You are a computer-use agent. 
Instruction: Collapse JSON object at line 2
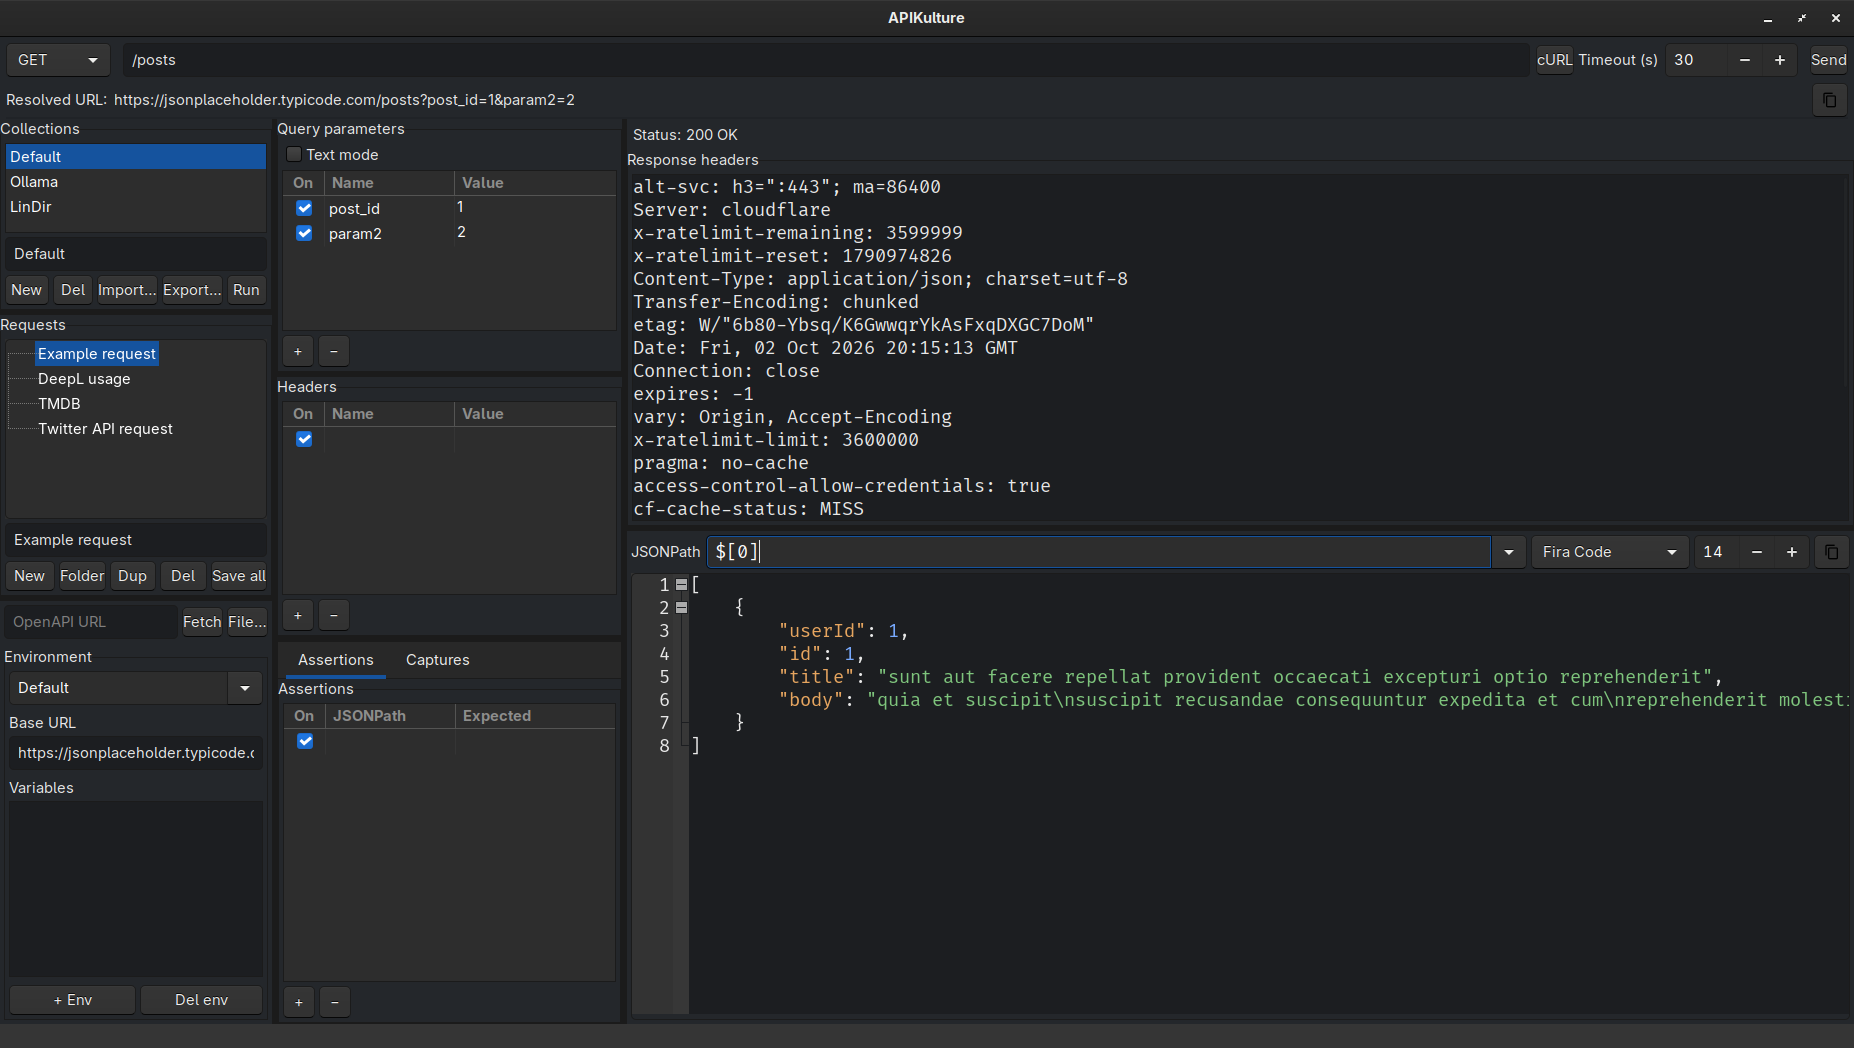pos(682,608)
